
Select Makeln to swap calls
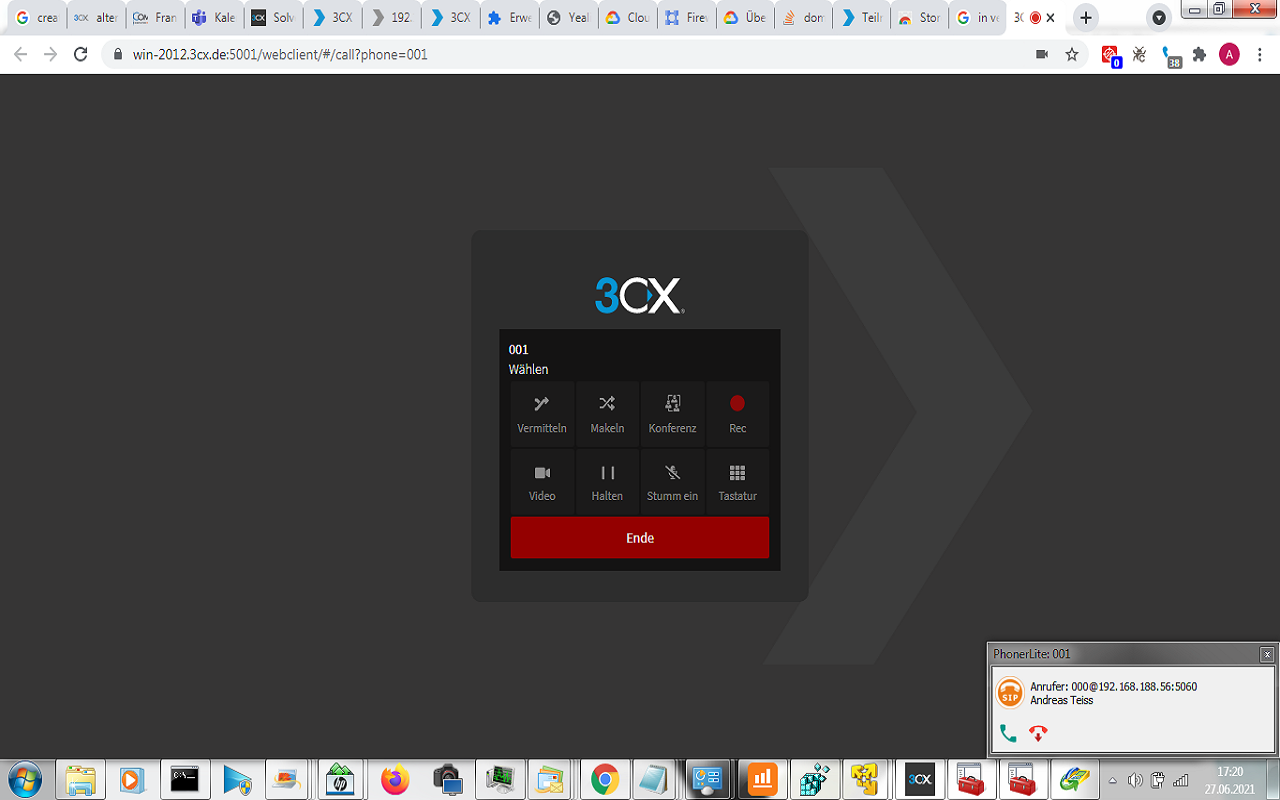coord(607,413)
